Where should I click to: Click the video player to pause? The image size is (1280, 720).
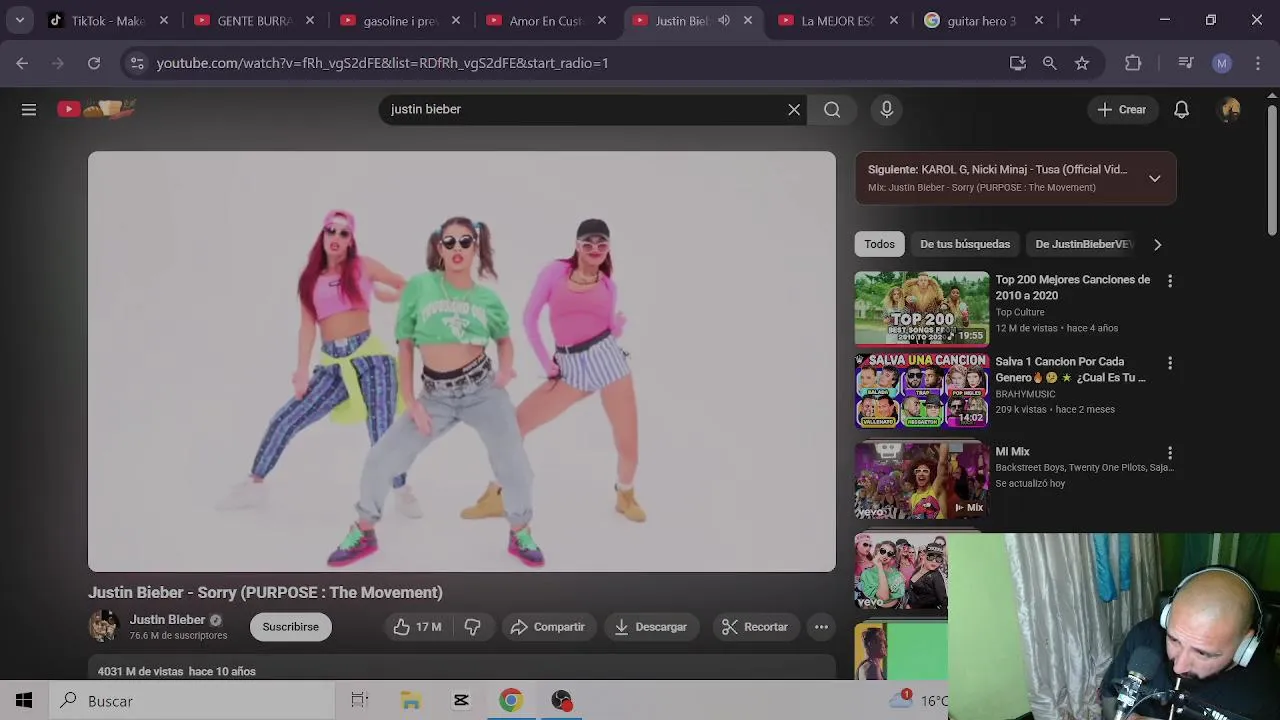pyautogui.click(x=462, y=362)
